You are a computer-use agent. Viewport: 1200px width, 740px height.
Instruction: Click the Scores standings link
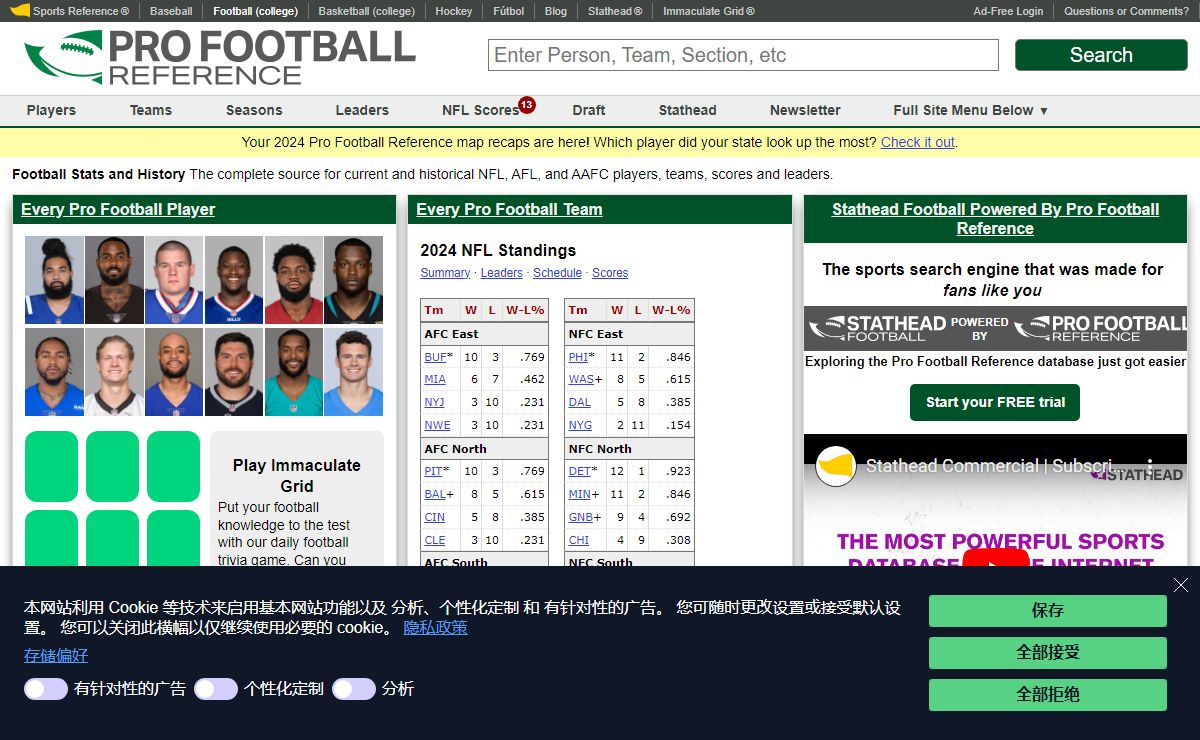(x=610, y=273)
